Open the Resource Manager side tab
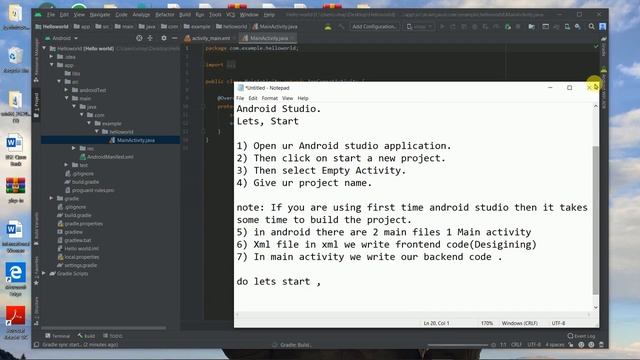 pos(36,60)
